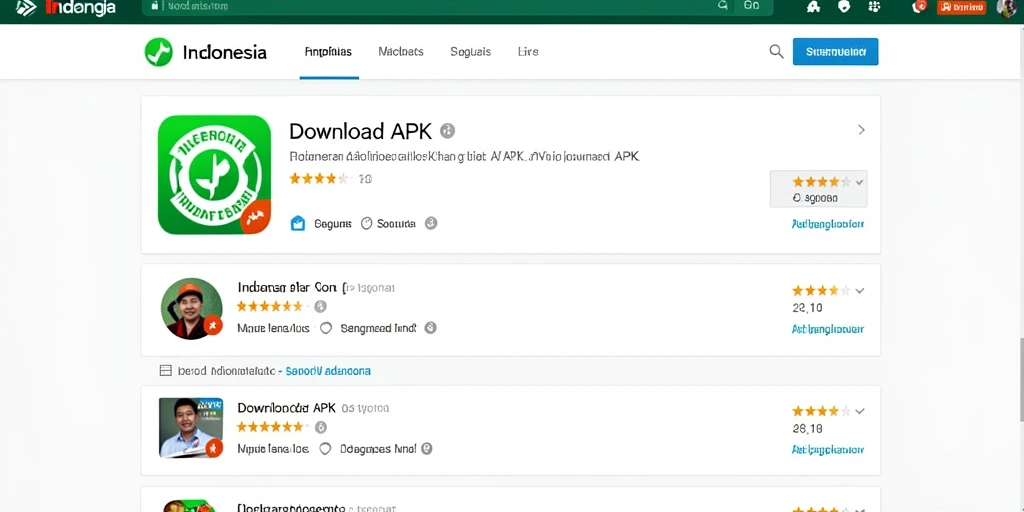The width and height of the screenshot is (1024, 512).
Task: Expand the rating dropdown in the Download APK card
Action: [859, 182]
